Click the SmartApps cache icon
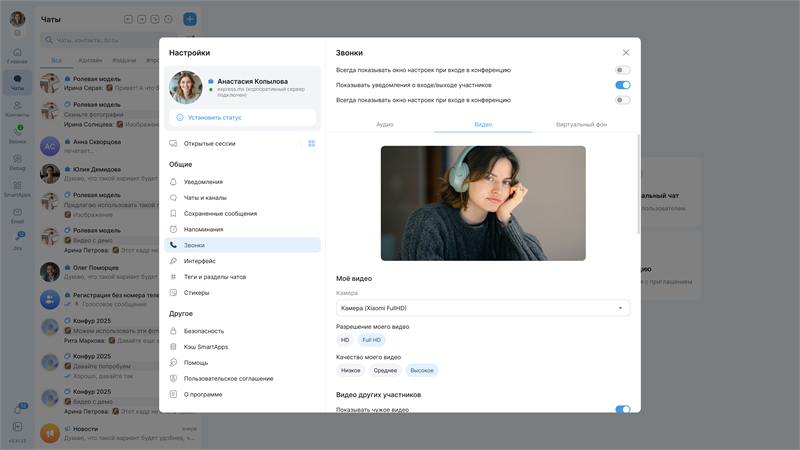This screenshot has height=450, width=800. click(x=174, y=346)
